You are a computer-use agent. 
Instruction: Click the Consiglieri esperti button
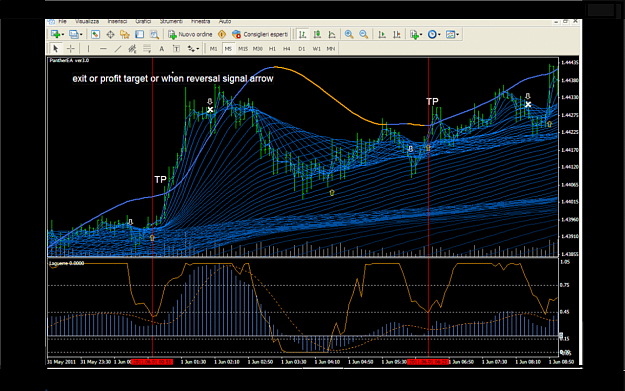click(260, 34)
